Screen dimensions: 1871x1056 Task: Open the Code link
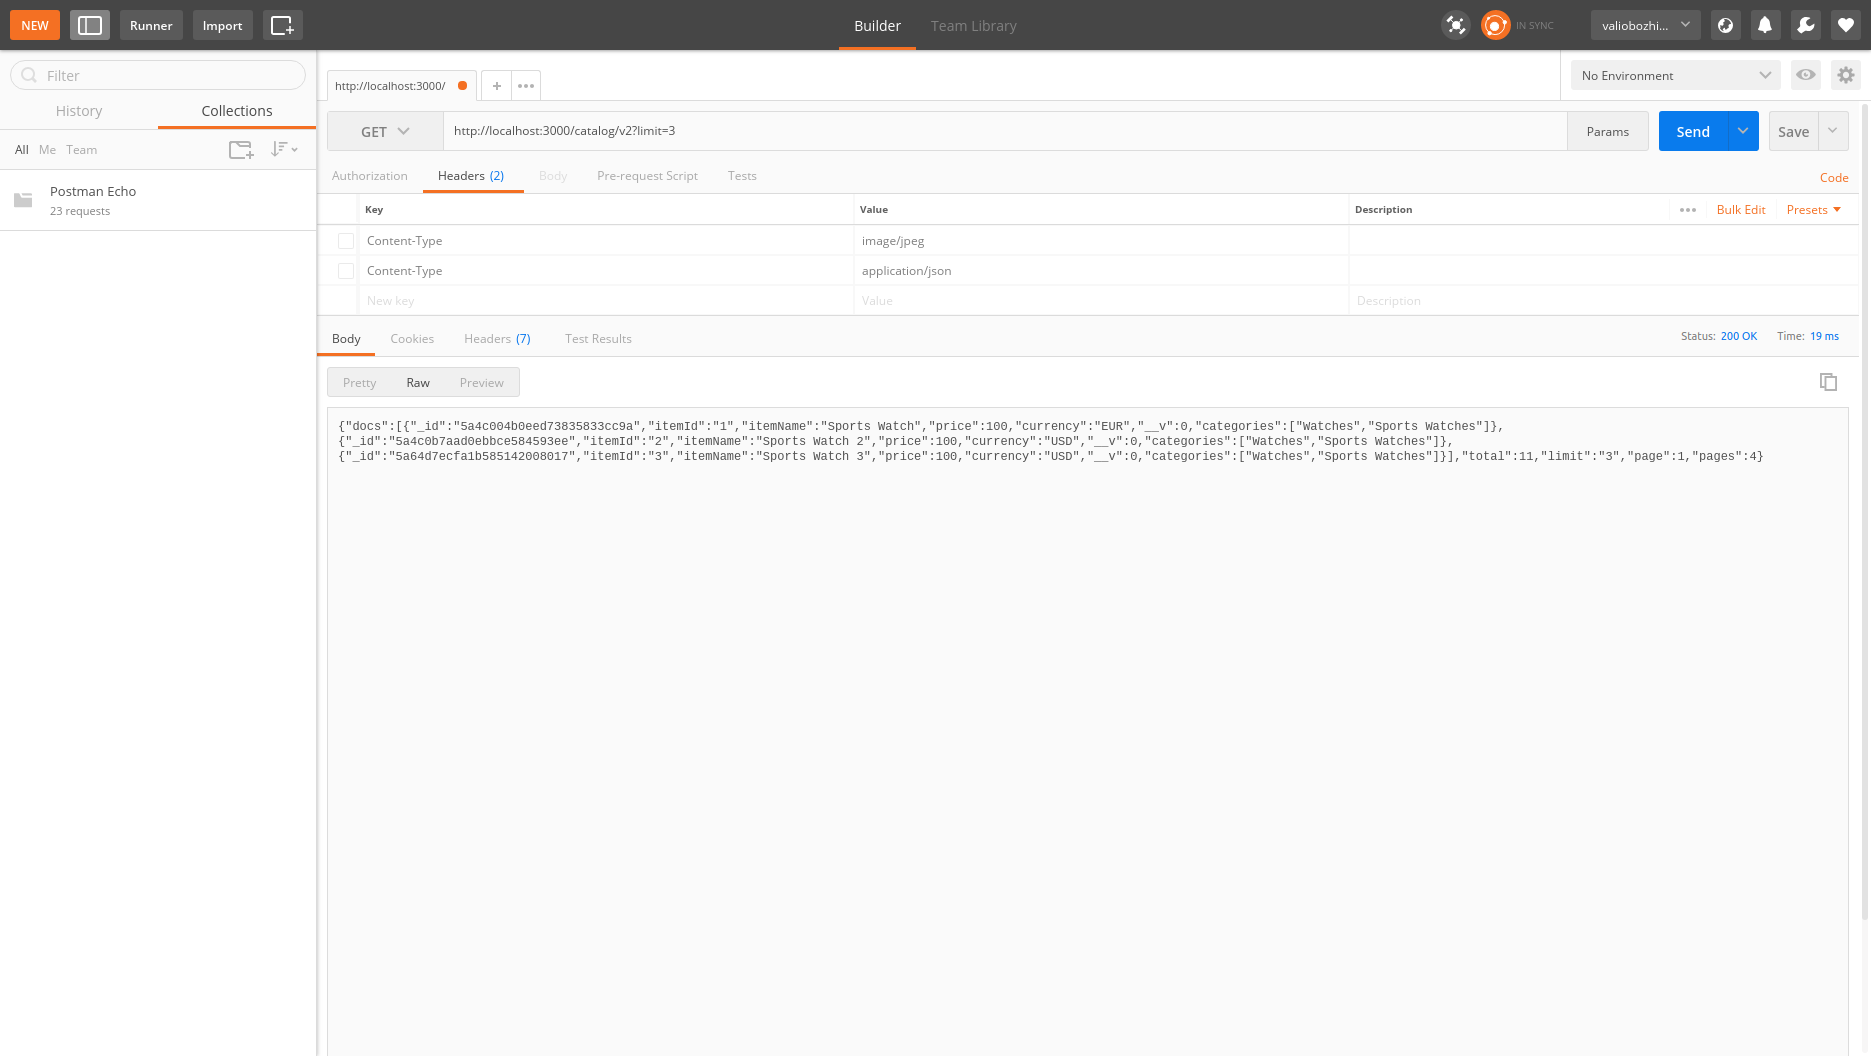(x=1834, y=178)
